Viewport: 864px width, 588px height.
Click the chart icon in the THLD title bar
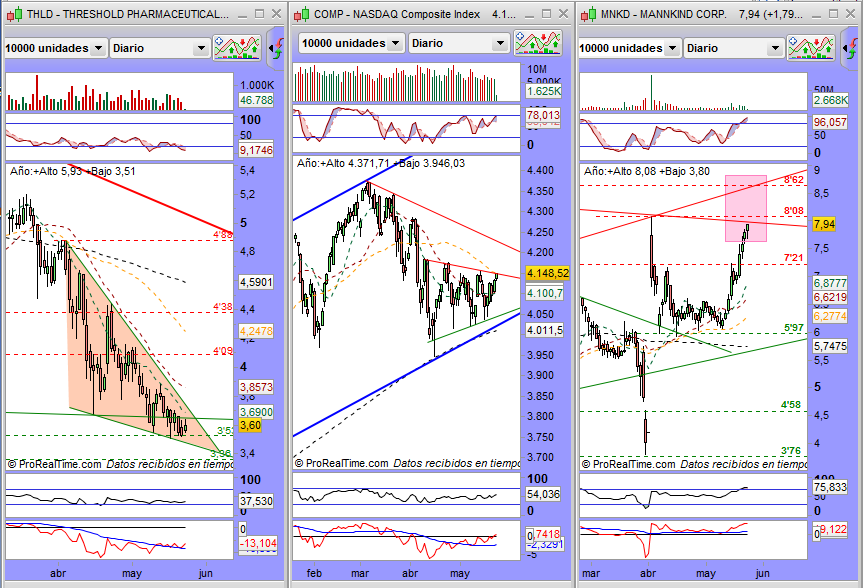tap(14, 14)
